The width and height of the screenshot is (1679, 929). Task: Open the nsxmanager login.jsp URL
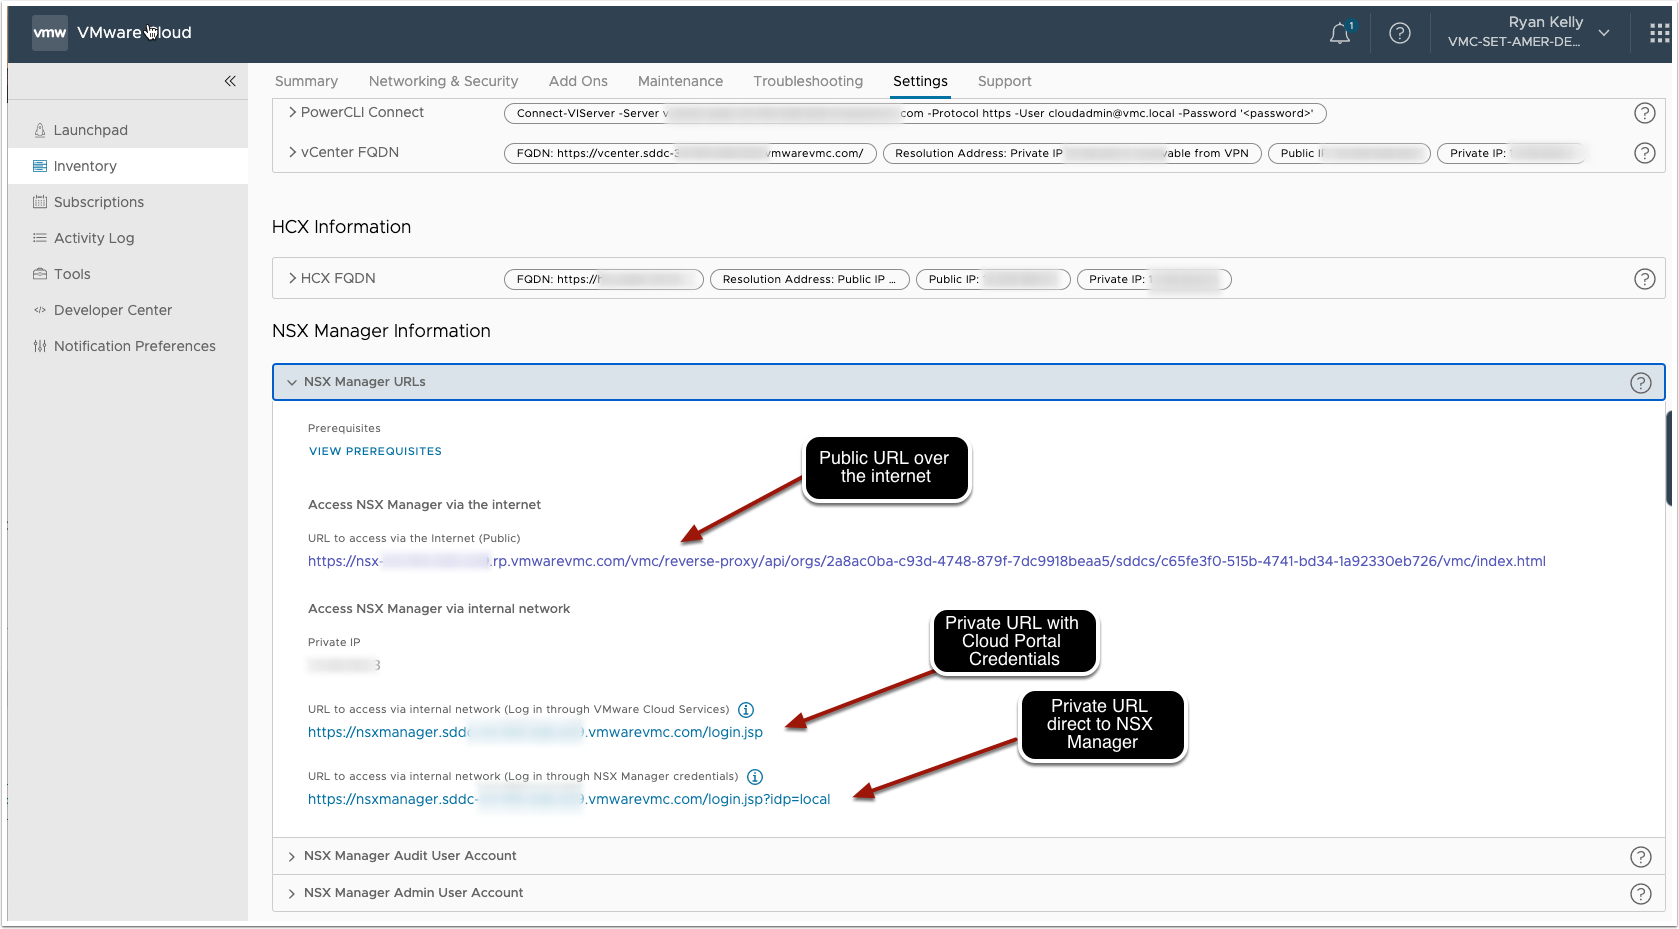(x=535, y=732)
